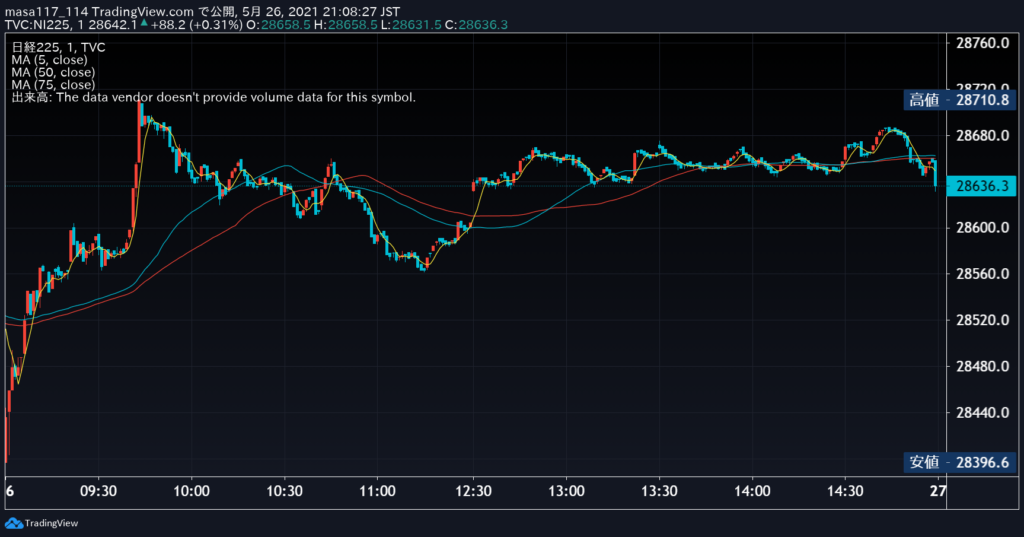Image resolution: width=1024 pixels, height=537 pixels.
Task: Click the 28520.0 price axis value
Action: click(x=982, y=320)
